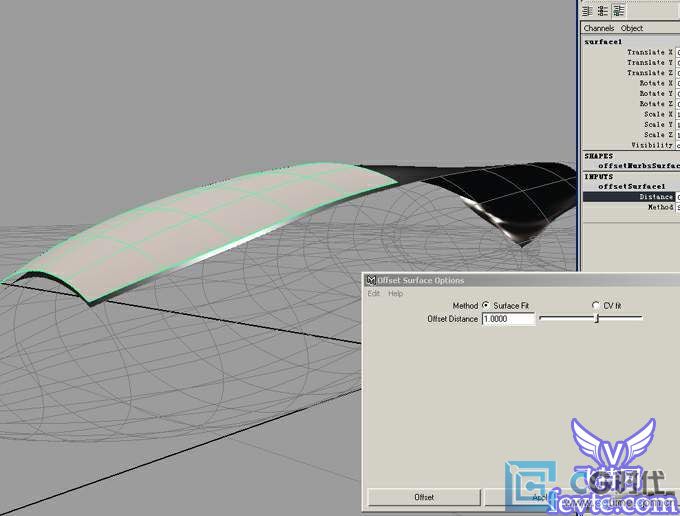Image resolution: width=680 pixels, height=516 pixels.
Task: Click the Offset Distance input field
Action: (x=508, y=319)
